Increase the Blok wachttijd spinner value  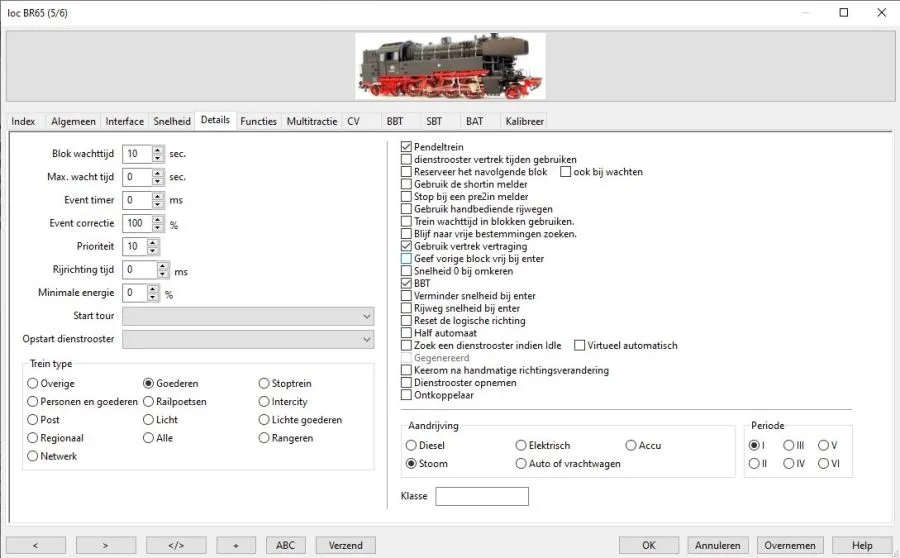tap(158, 150)
